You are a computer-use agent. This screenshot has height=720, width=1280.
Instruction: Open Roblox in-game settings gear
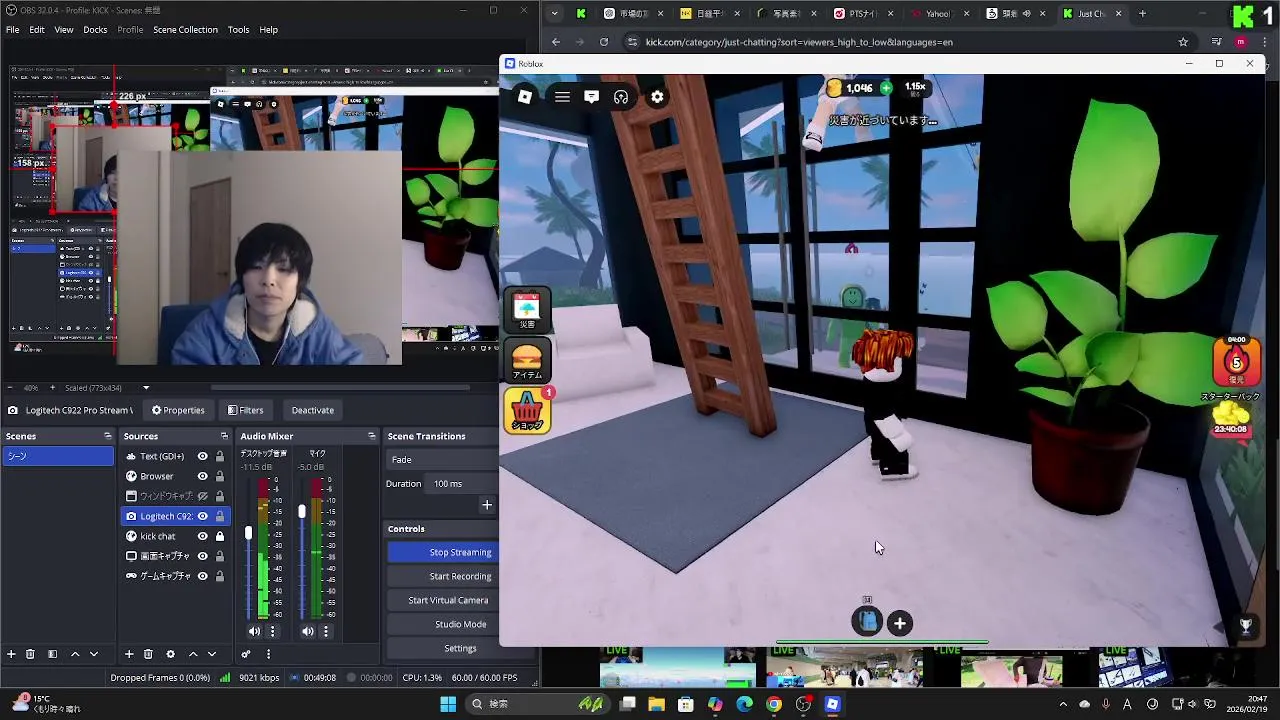tap(657, 97)
